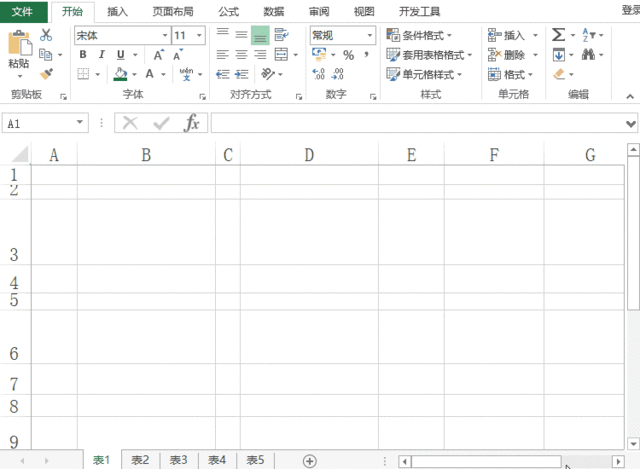Click the horizontal scrollbar right arrow

click(x=618, y=461)
